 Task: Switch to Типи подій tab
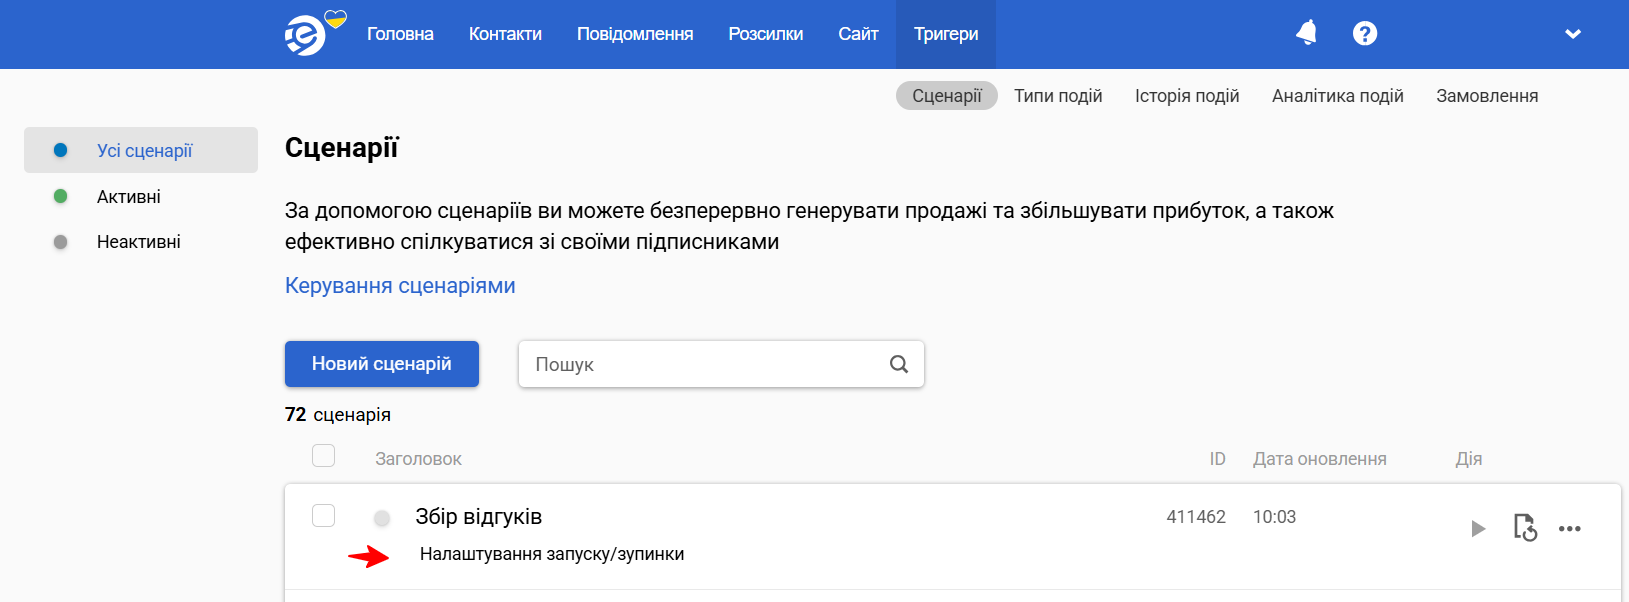coord(1058,96)
